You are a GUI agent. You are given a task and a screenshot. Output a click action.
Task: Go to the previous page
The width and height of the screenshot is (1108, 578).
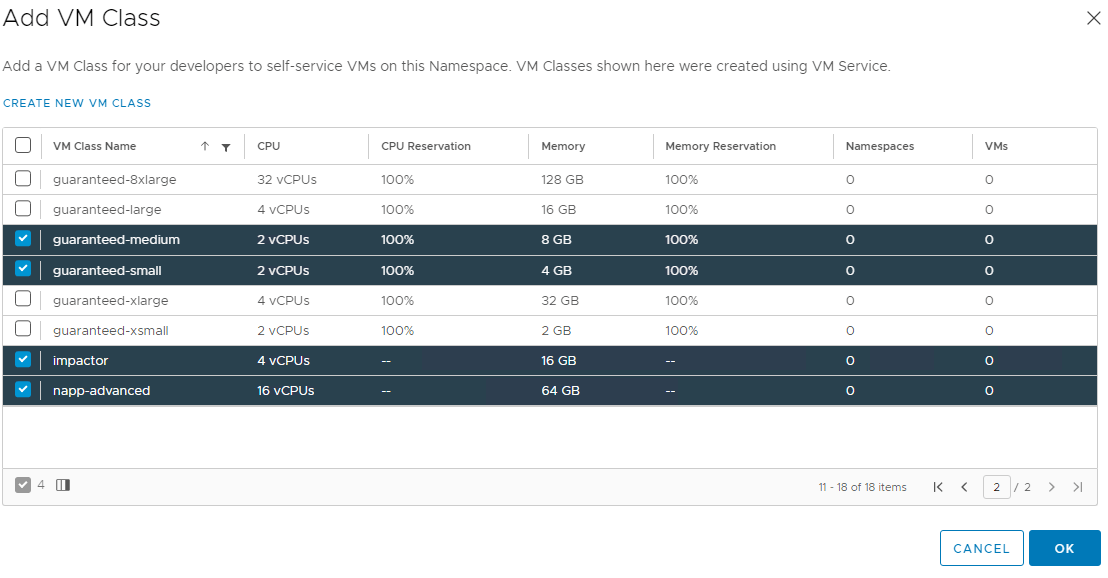(x=965, y=487)
